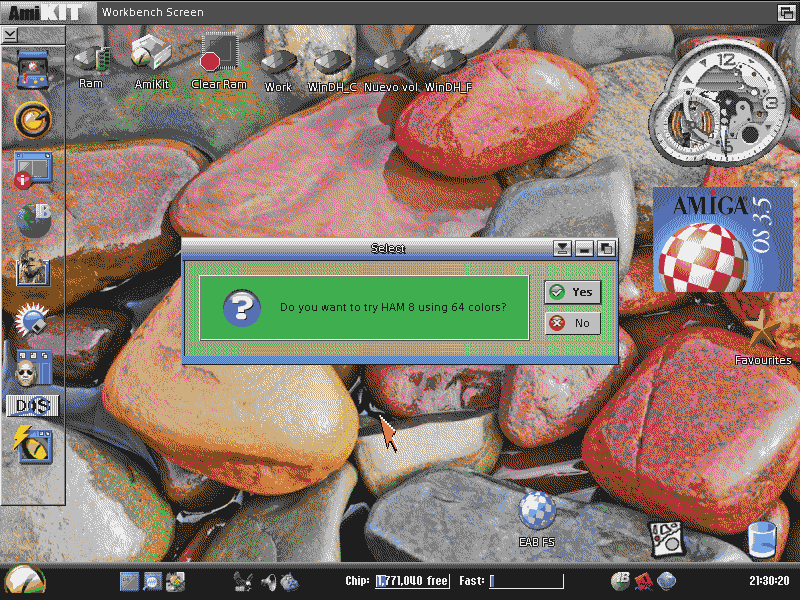This screenshot has height=600, width=800.
Task: Open the Favourites star icon
Action: click(762, 338)
